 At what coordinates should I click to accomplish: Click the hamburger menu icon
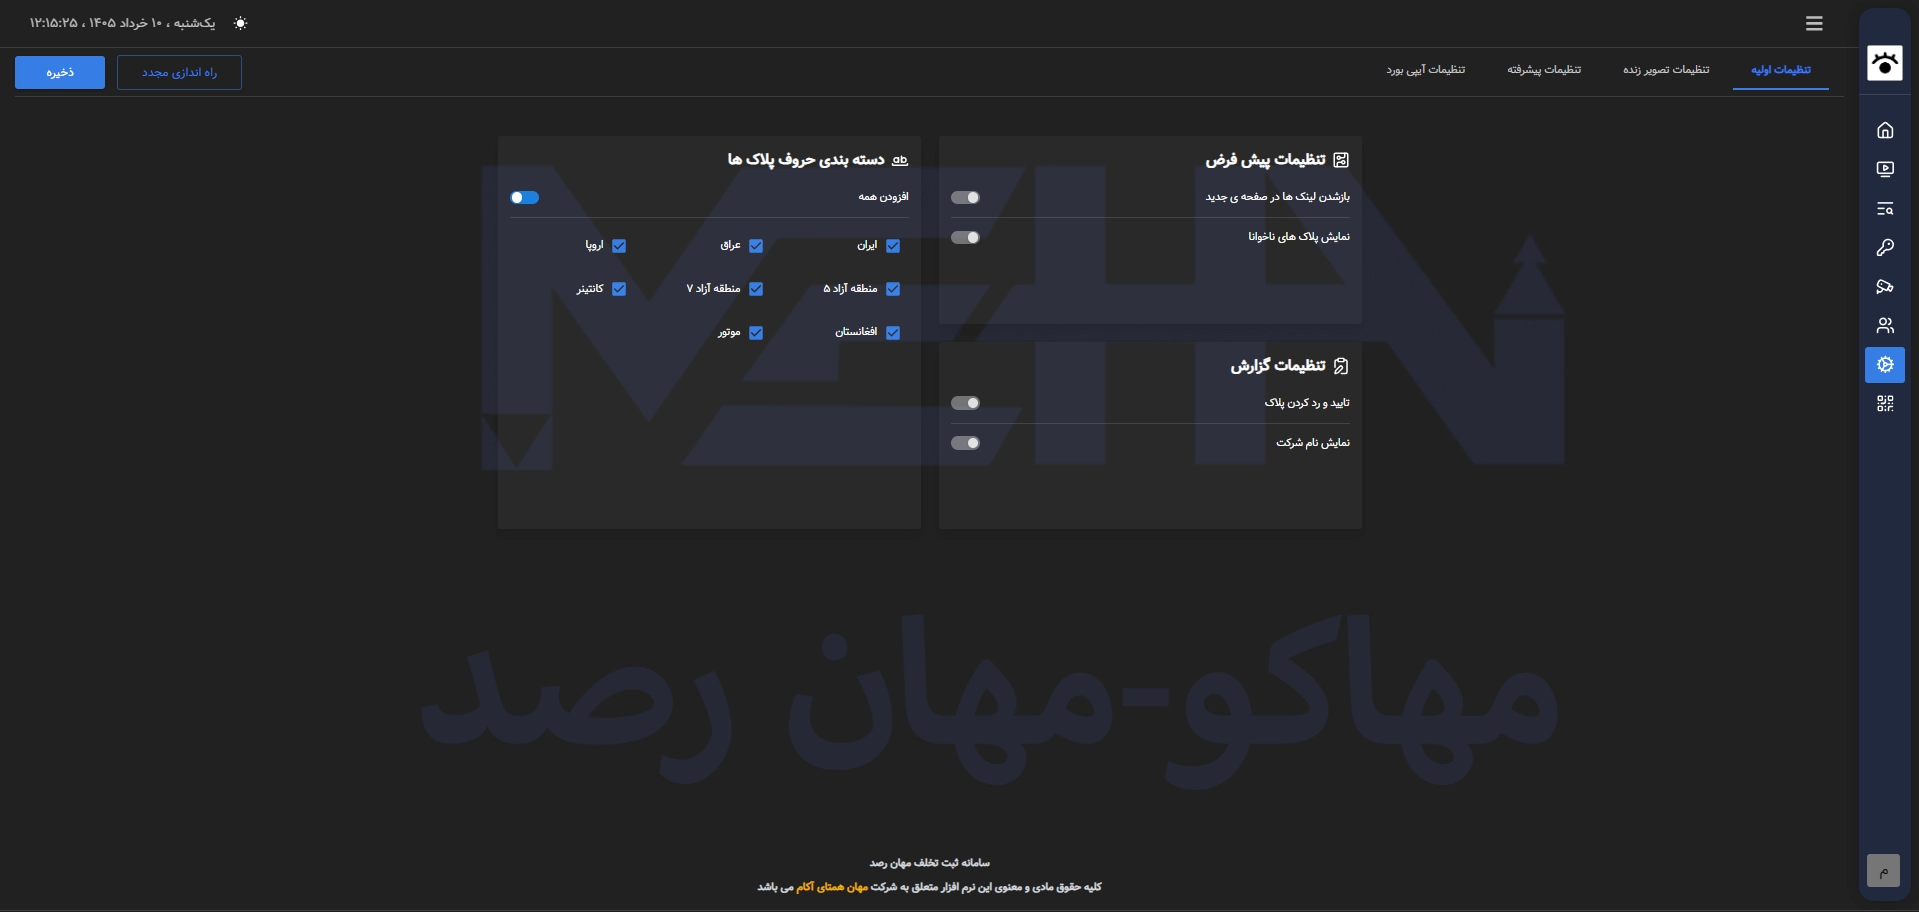[x=1814, y=23]
